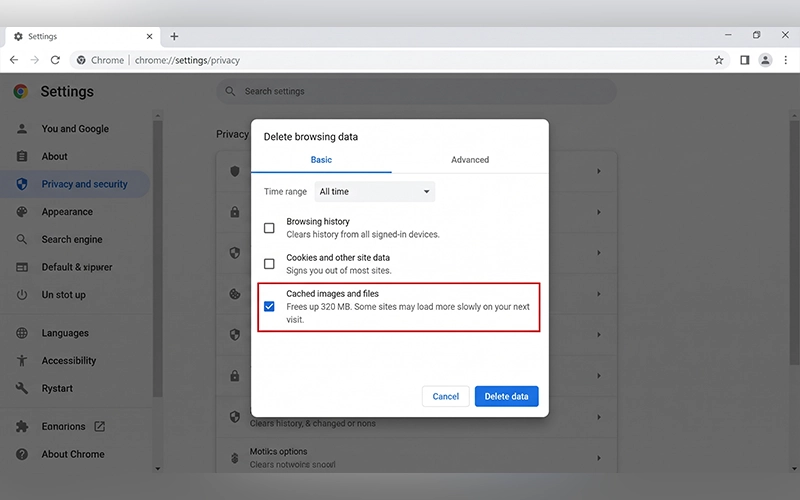The height and width of the screenshot is (500, 800).
Task: Click the external link icon beside extensions
Action: coord(99,426)
